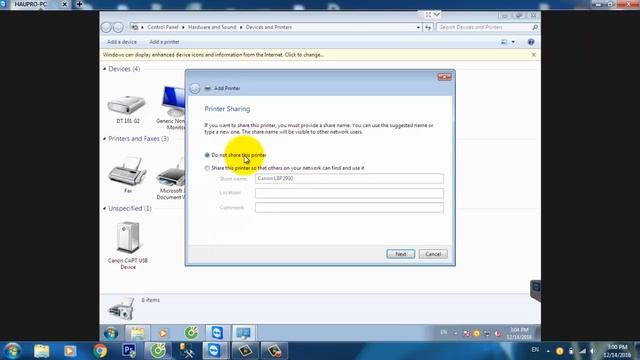Close the HAUPRO-PC session tab
The image size is (640, 360).
point(64,4)
